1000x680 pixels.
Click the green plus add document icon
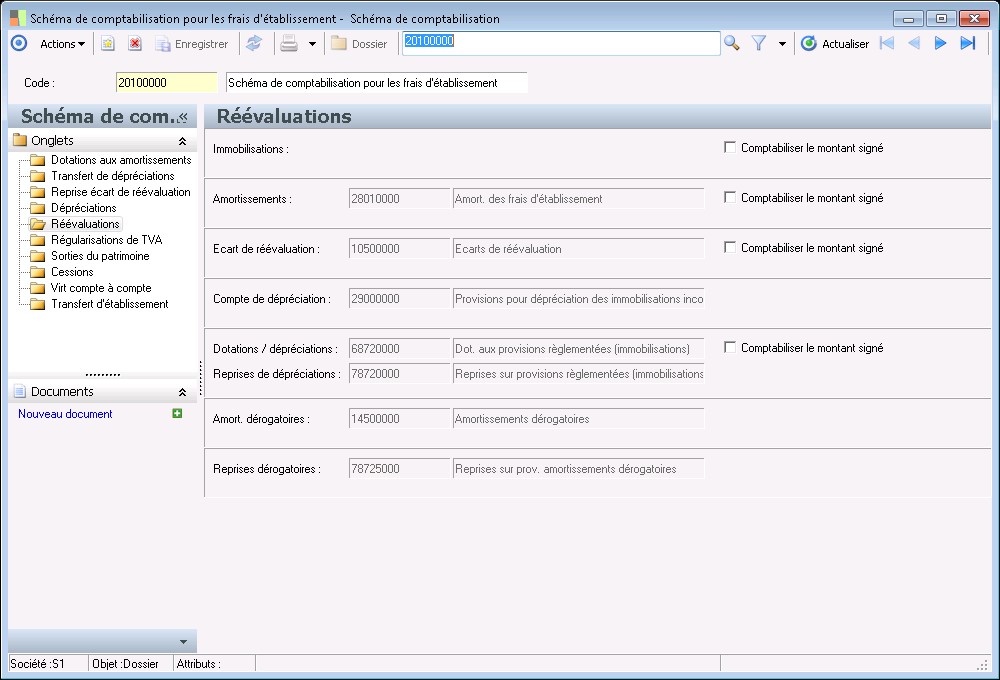click(x=177, y=413)
